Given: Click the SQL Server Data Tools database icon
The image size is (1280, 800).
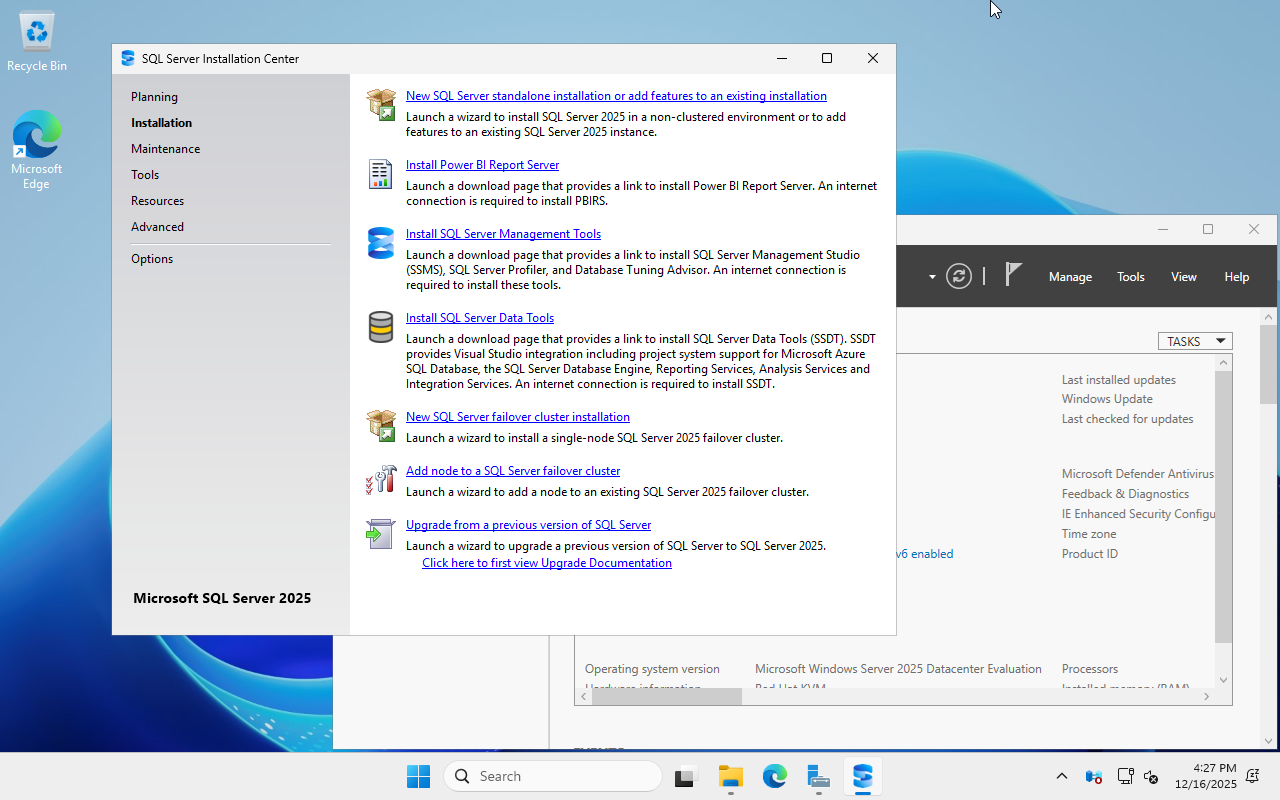Looking at the screenshot, I should (381, 327).
